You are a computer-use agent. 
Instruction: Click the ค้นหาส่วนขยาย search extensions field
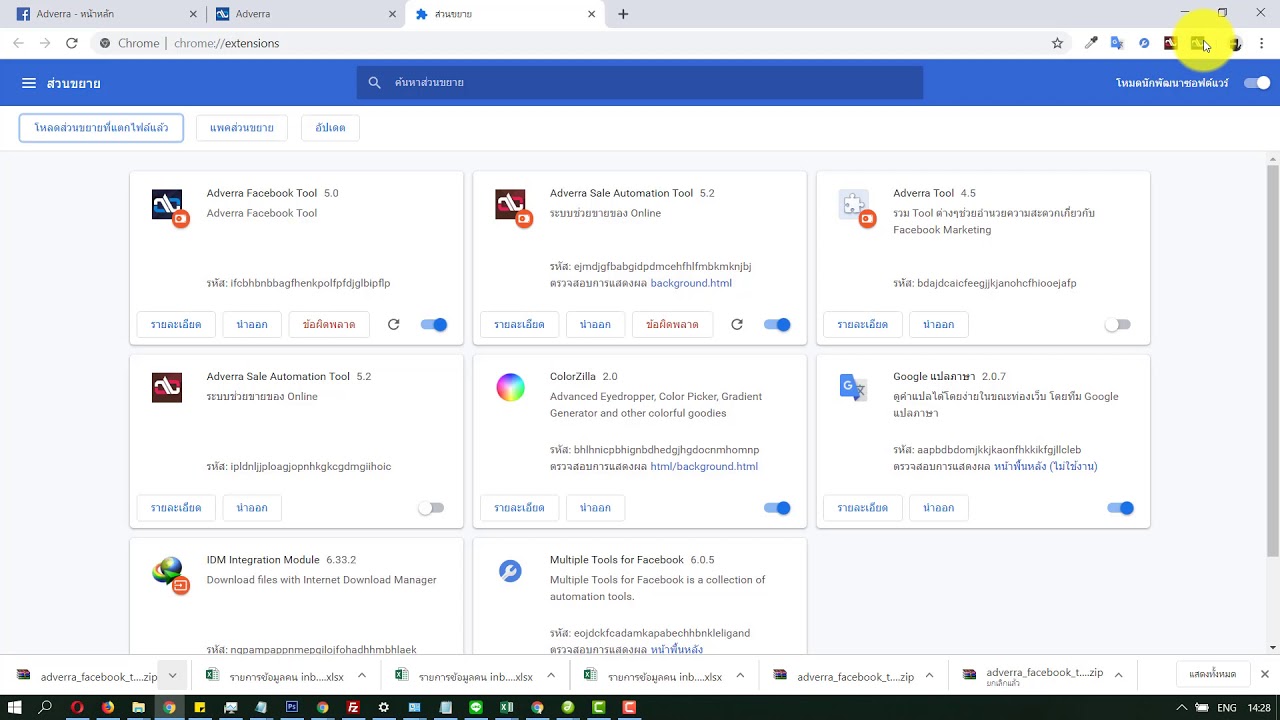pyautogui.click(x=640, y=83)
